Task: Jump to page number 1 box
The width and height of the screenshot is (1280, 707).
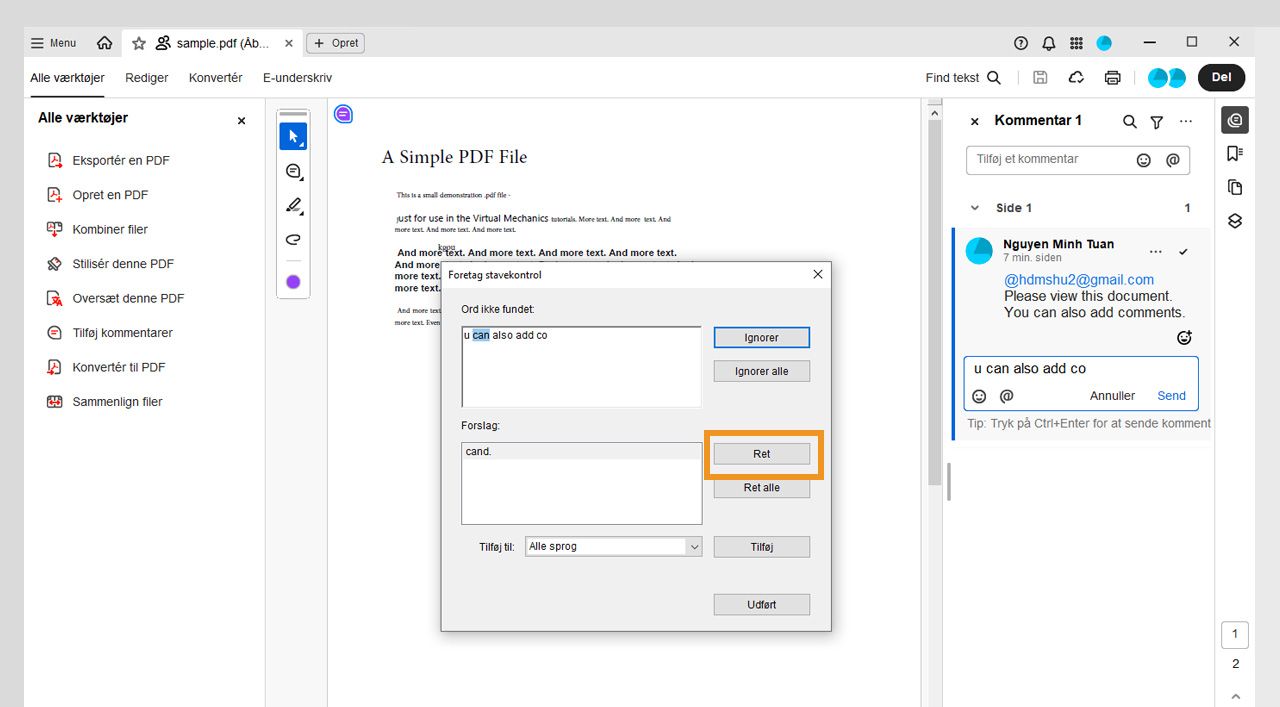Action: pyautogui.click(x=1235, y=634)
